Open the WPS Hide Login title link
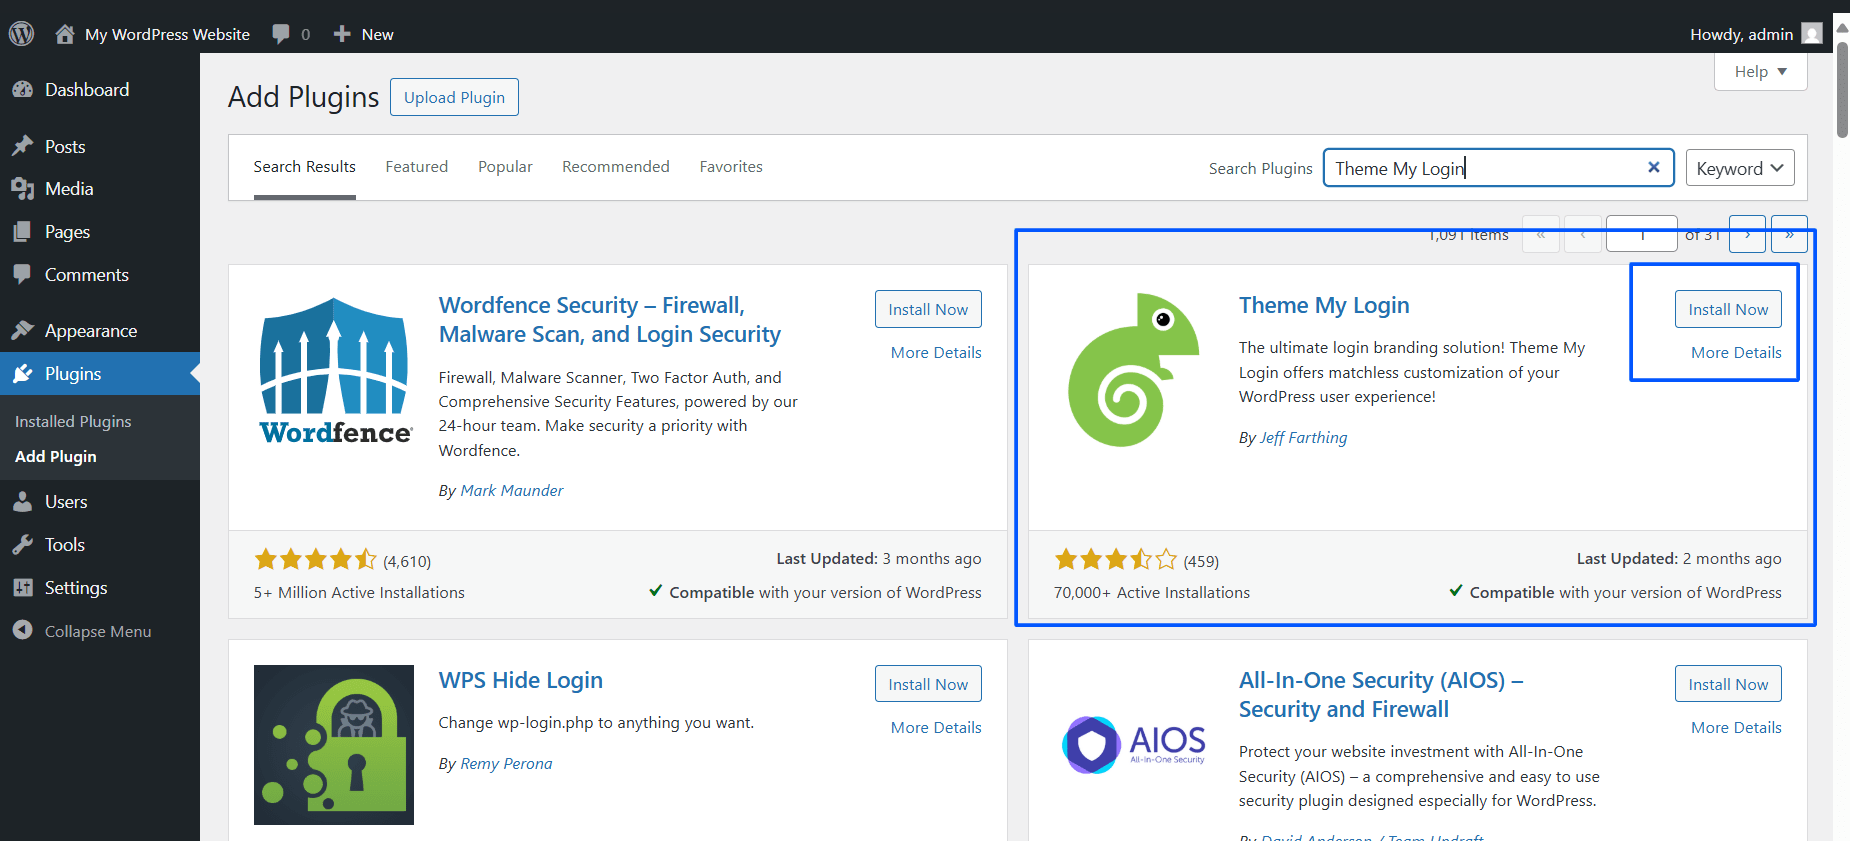Image resolution: width=1850 pixels, height=841 pixels. coord(521,680)
